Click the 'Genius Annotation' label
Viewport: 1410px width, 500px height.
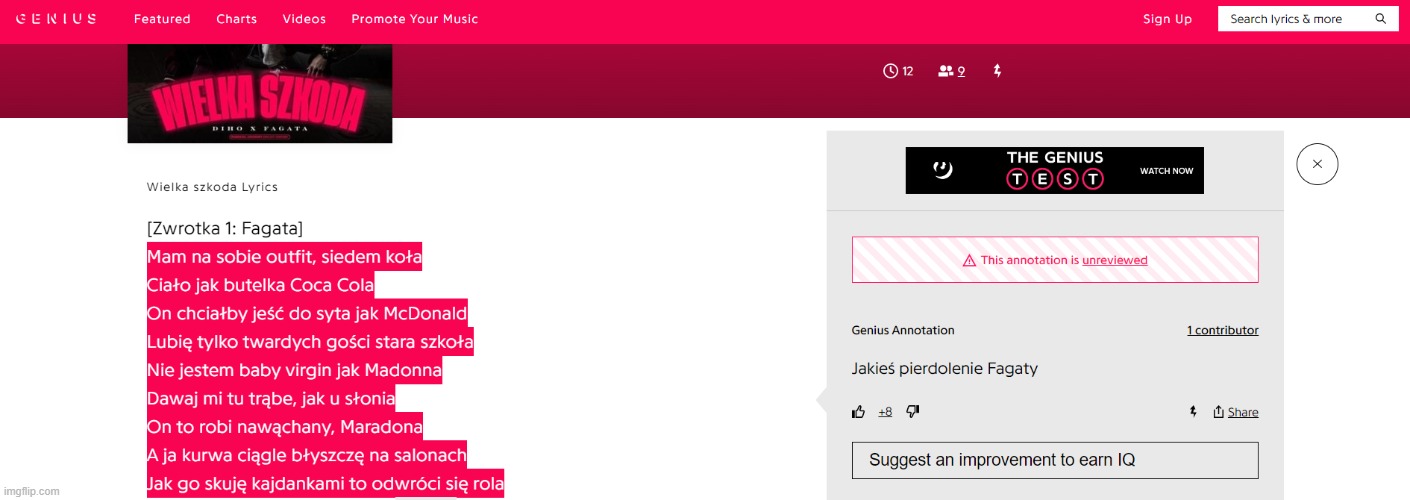pos(903,330)
